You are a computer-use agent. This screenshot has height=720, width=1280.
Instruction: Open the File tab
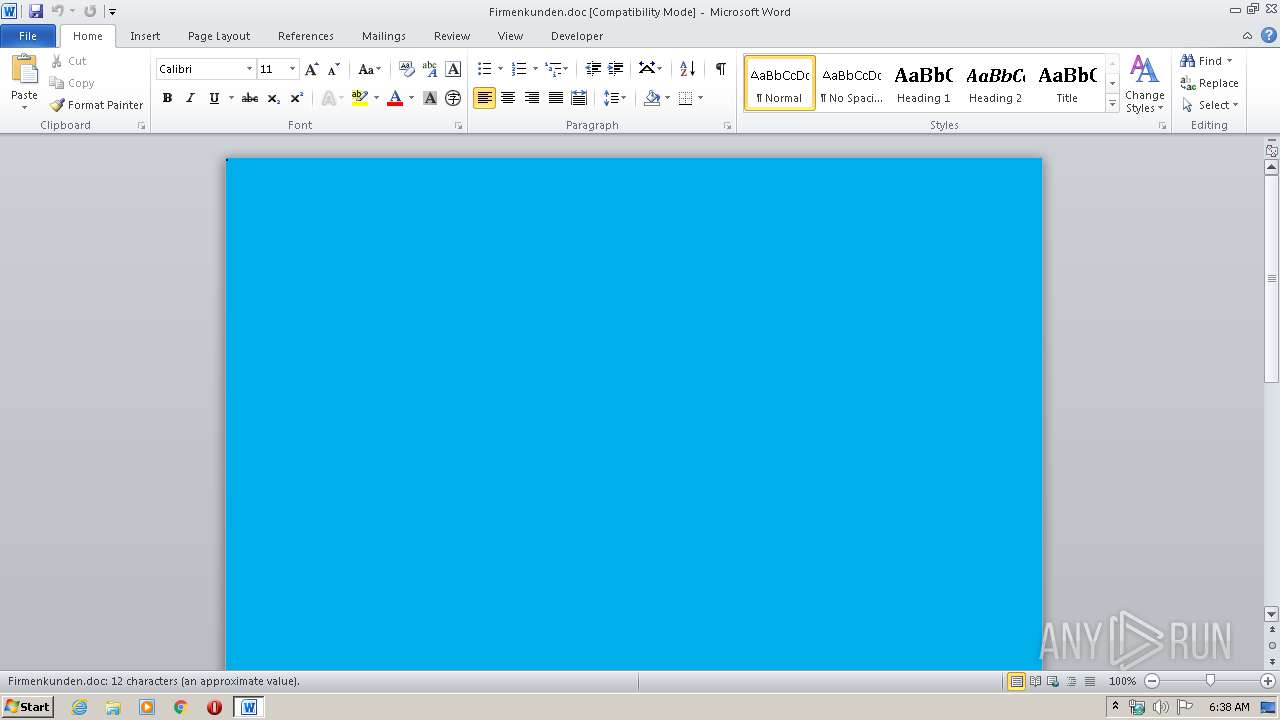[x=28, y=36]
